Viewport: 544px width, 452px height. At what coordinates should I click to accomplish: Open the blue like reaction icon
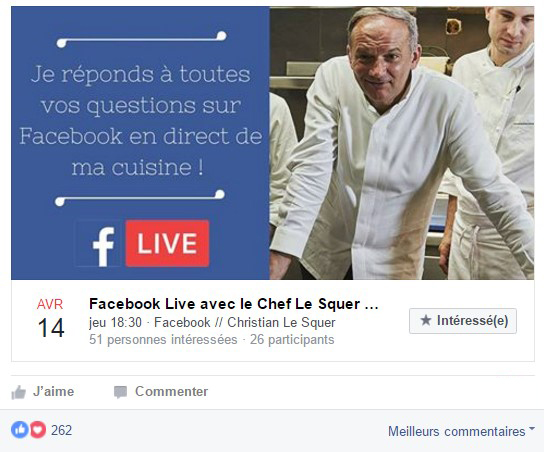[20, 430]
